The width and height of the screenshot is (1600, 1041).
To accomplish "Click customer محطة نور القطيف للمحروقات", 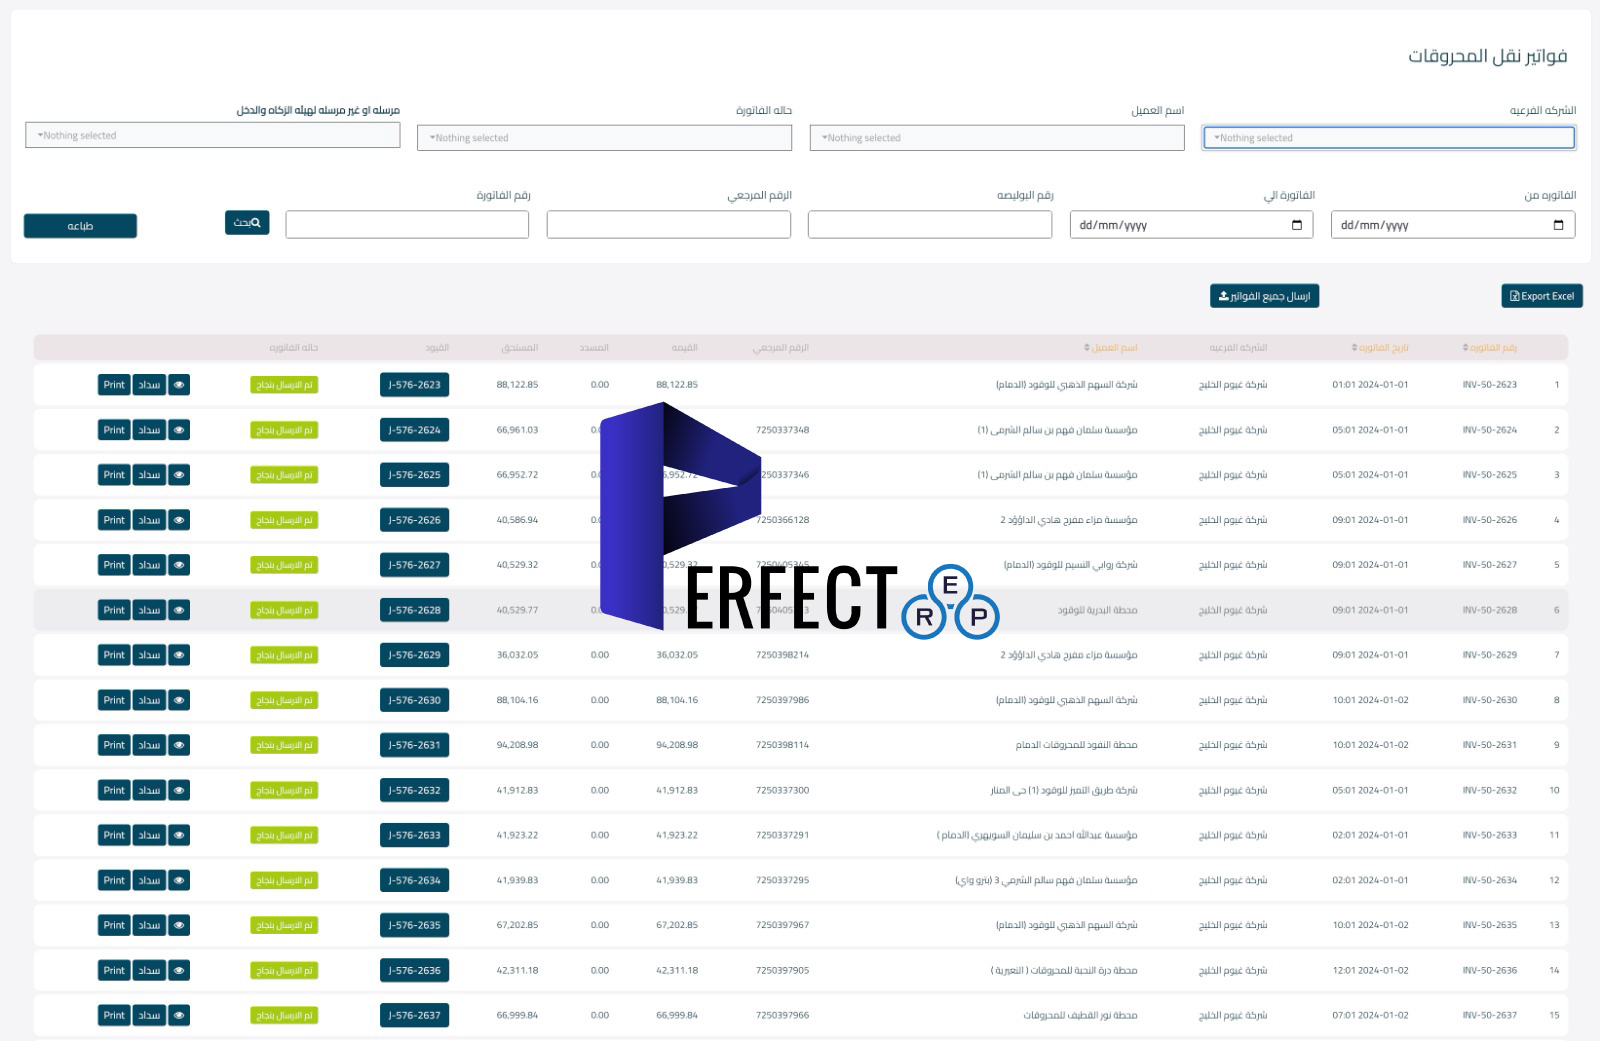I will 1080,1015.
